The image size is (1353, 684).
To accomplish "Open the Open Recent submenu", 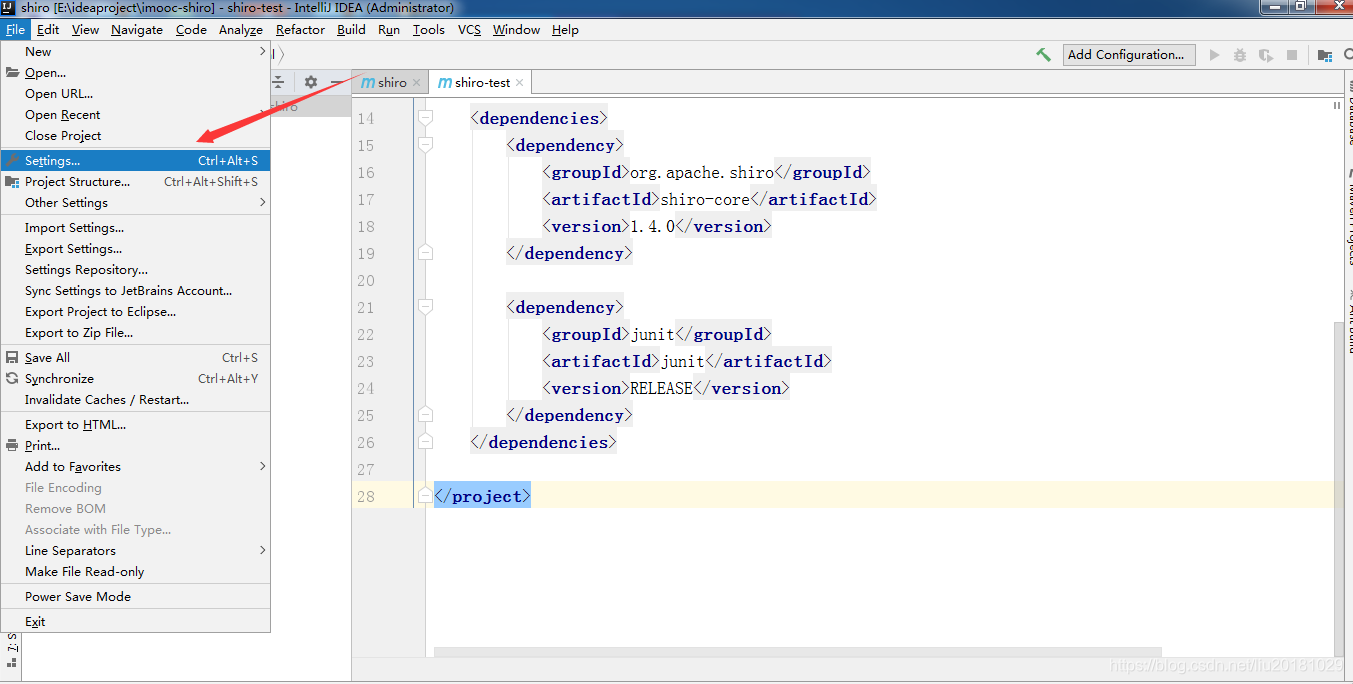I will click(x=136, y=114).
